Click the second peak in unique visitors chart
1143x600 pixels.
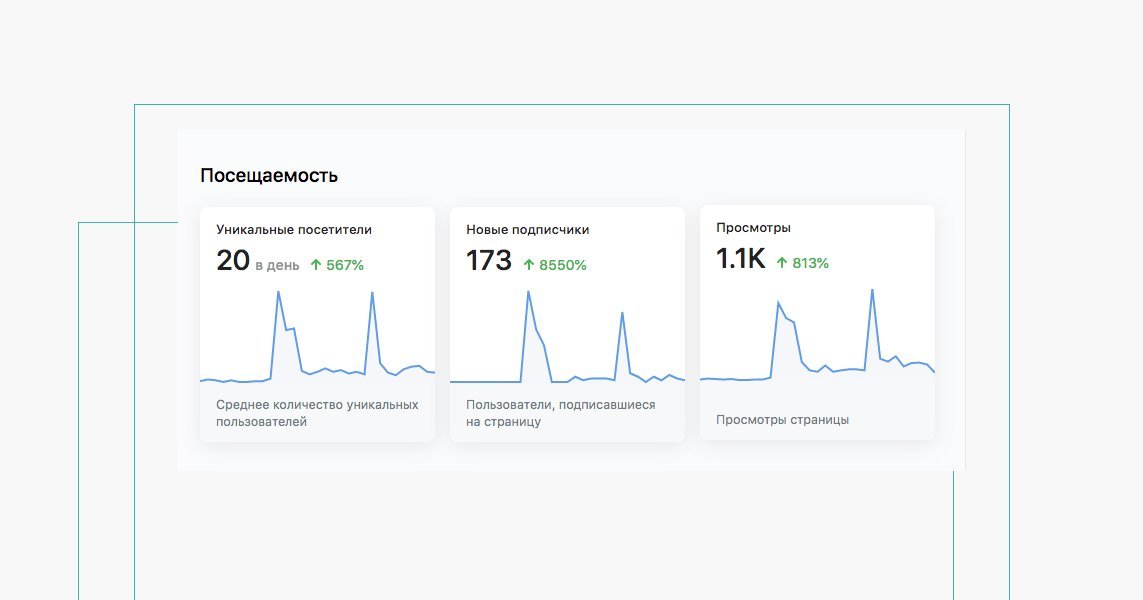(x=372, y=293)
